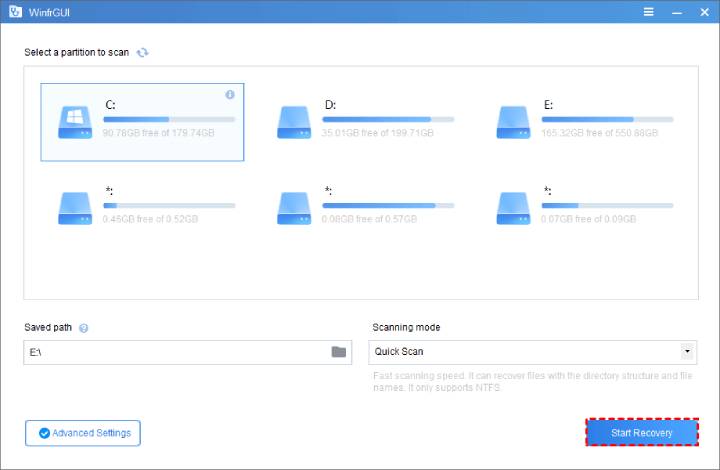The image size is (720, 470).
Task: Open the hamburger menu in title bar
Action: tap(648, 12)
